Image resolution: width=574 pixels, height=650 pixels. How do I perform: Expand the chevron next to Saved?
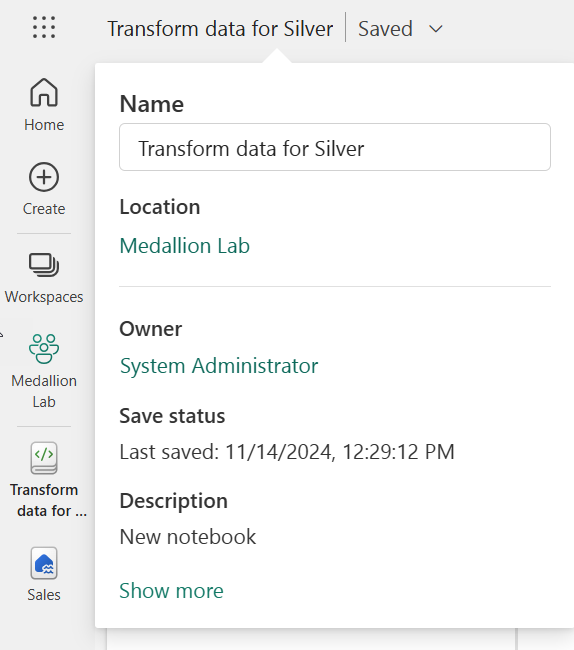pyautogui.click(x=436, y=29)
